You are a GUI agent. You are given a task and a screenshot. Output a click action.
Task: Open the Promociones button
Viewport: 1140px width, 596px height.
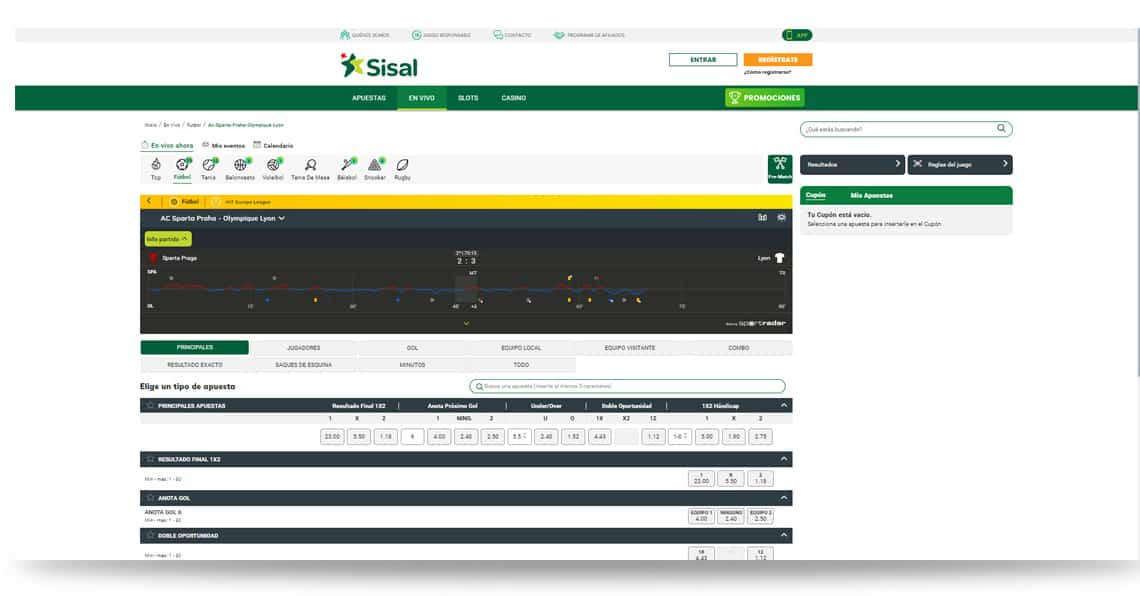[x=765, y=97]
